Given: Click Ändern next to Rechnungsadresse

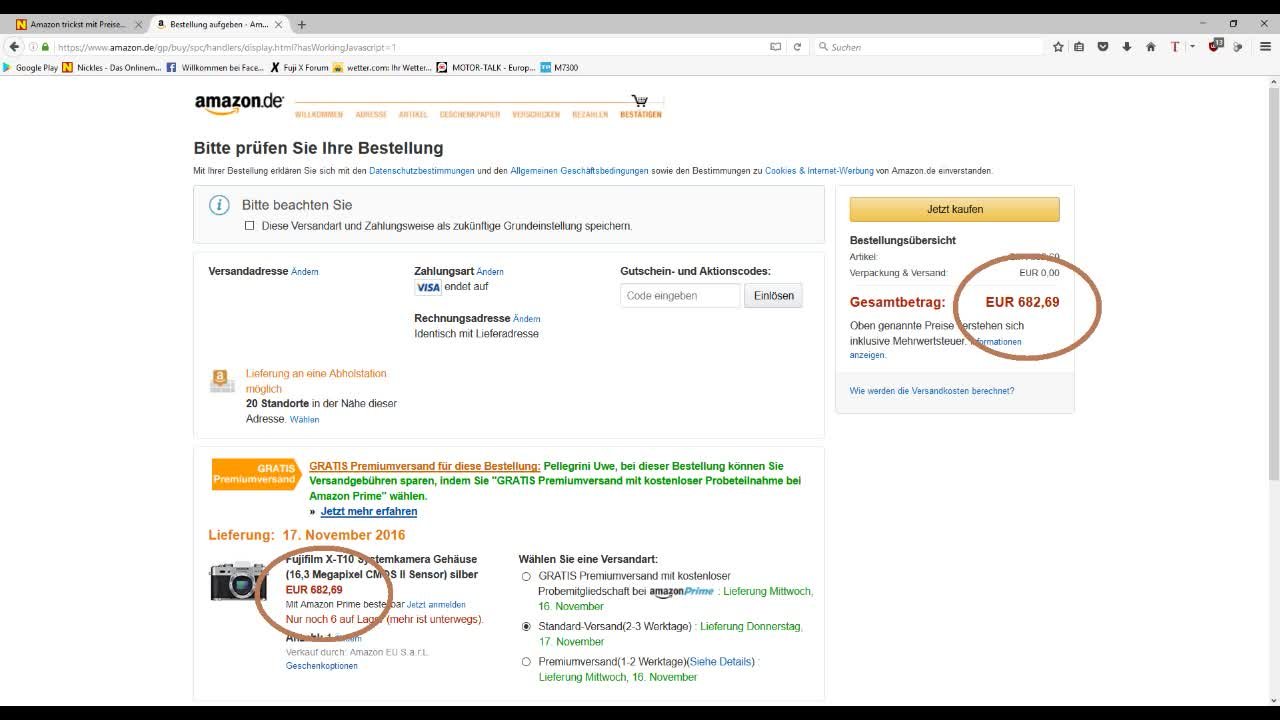Looking at the screenshot, I should pos(527,319).
